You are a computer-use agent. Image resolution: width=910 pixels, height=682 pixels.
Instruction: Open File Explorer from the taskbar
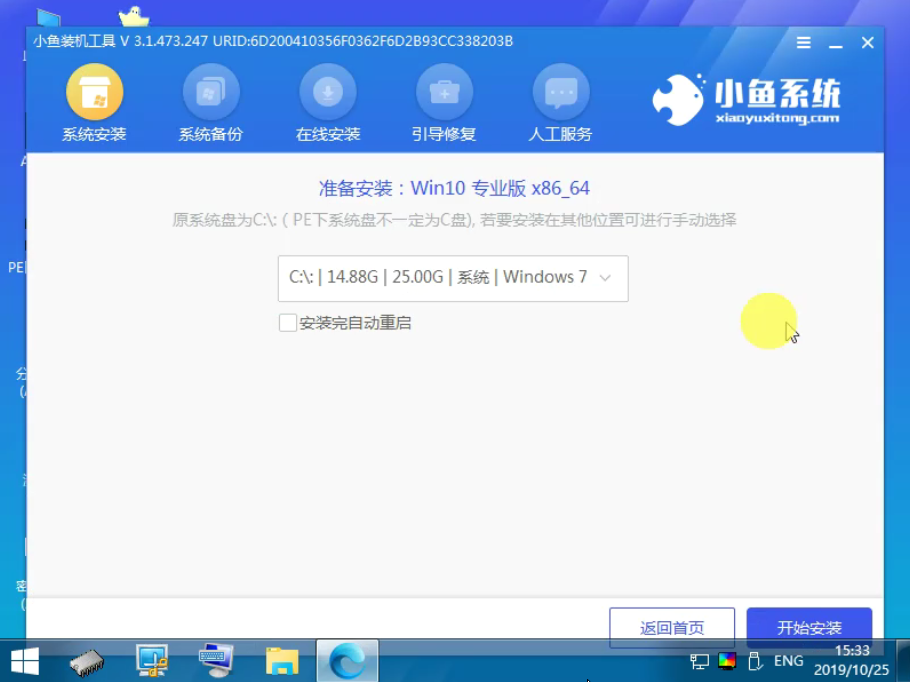coord(281,660)
